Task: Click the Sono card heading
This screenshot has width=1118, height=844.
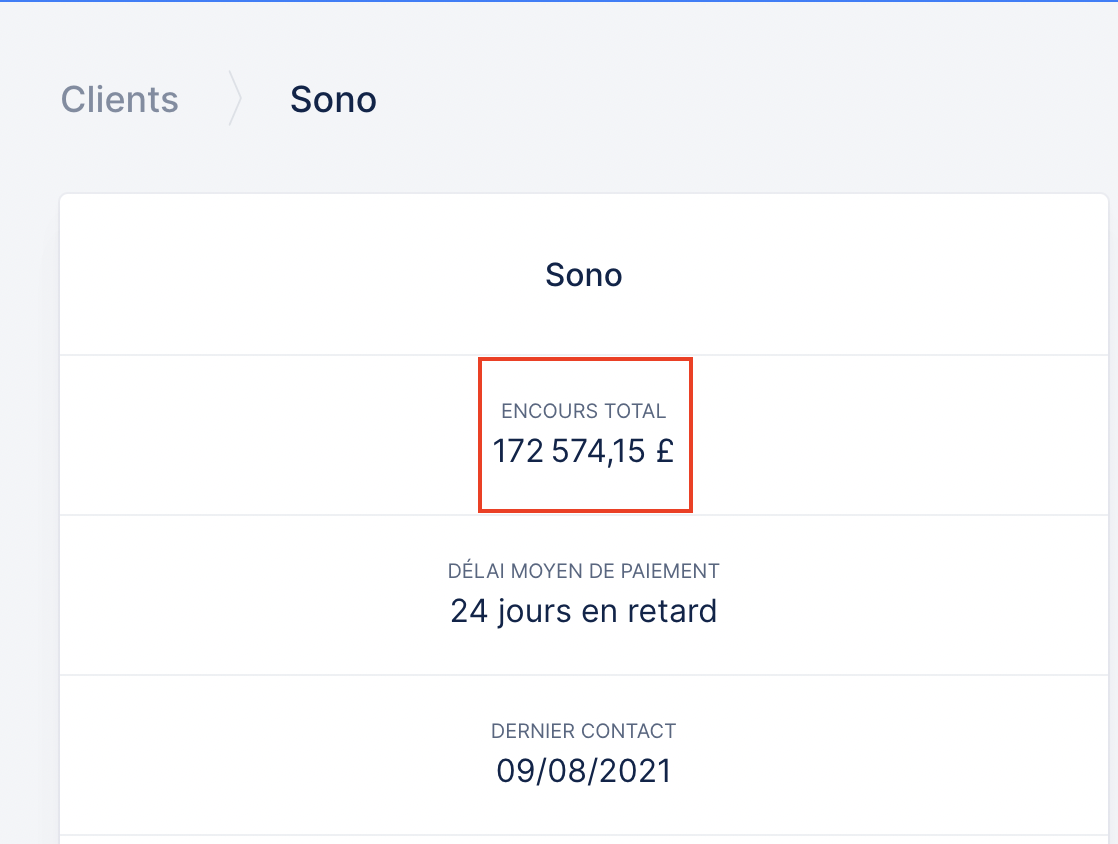Action: point(584,275)
